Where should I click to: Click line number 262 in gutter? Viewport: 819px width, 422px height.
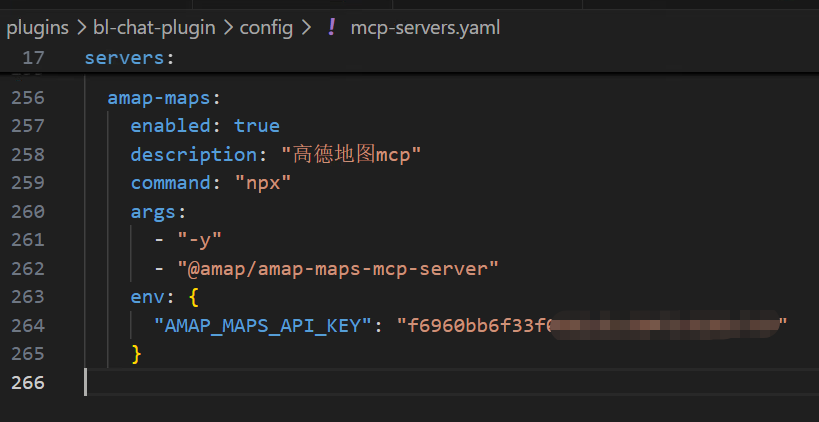[28, 268]
